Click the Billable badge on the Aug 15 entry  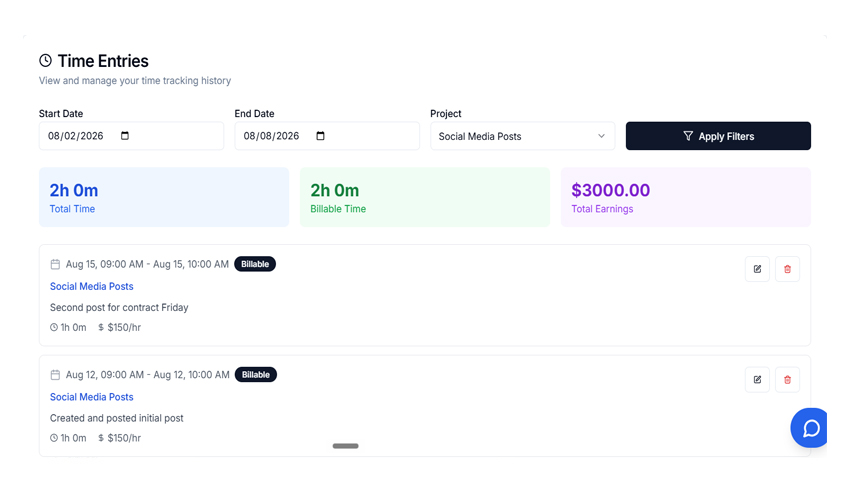coord(255,264)
